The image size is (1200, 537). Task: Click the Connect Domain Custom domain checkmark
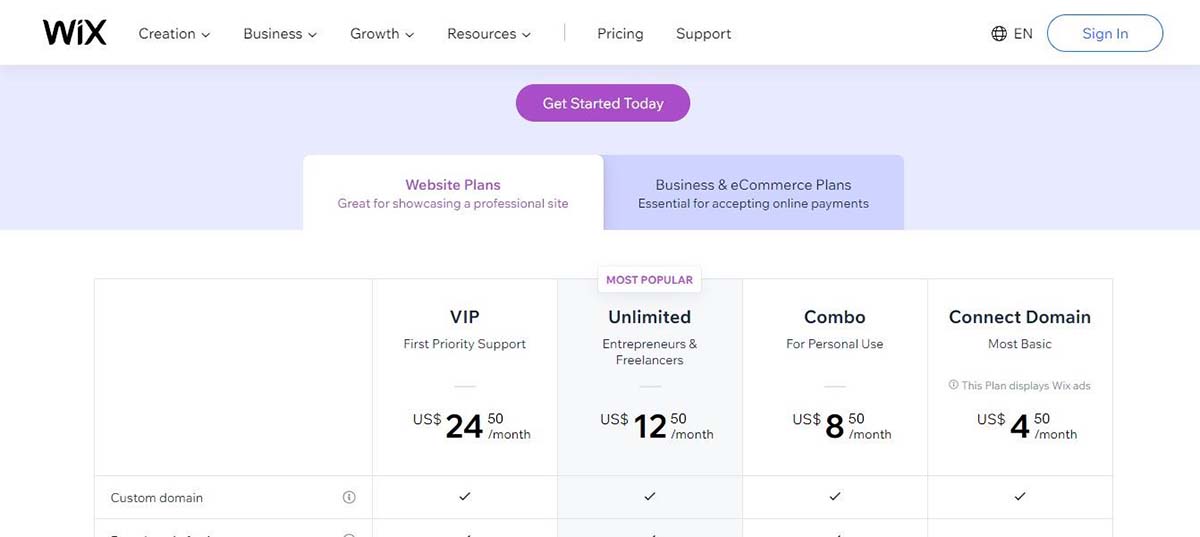click(1019, 496)
